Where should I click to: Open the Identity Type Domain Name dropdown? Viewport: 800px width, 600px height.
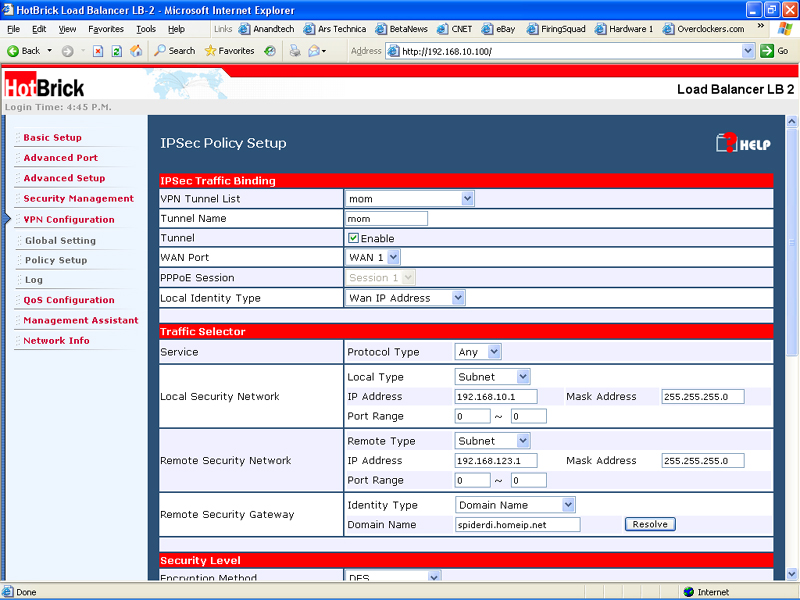coord(568,505)
